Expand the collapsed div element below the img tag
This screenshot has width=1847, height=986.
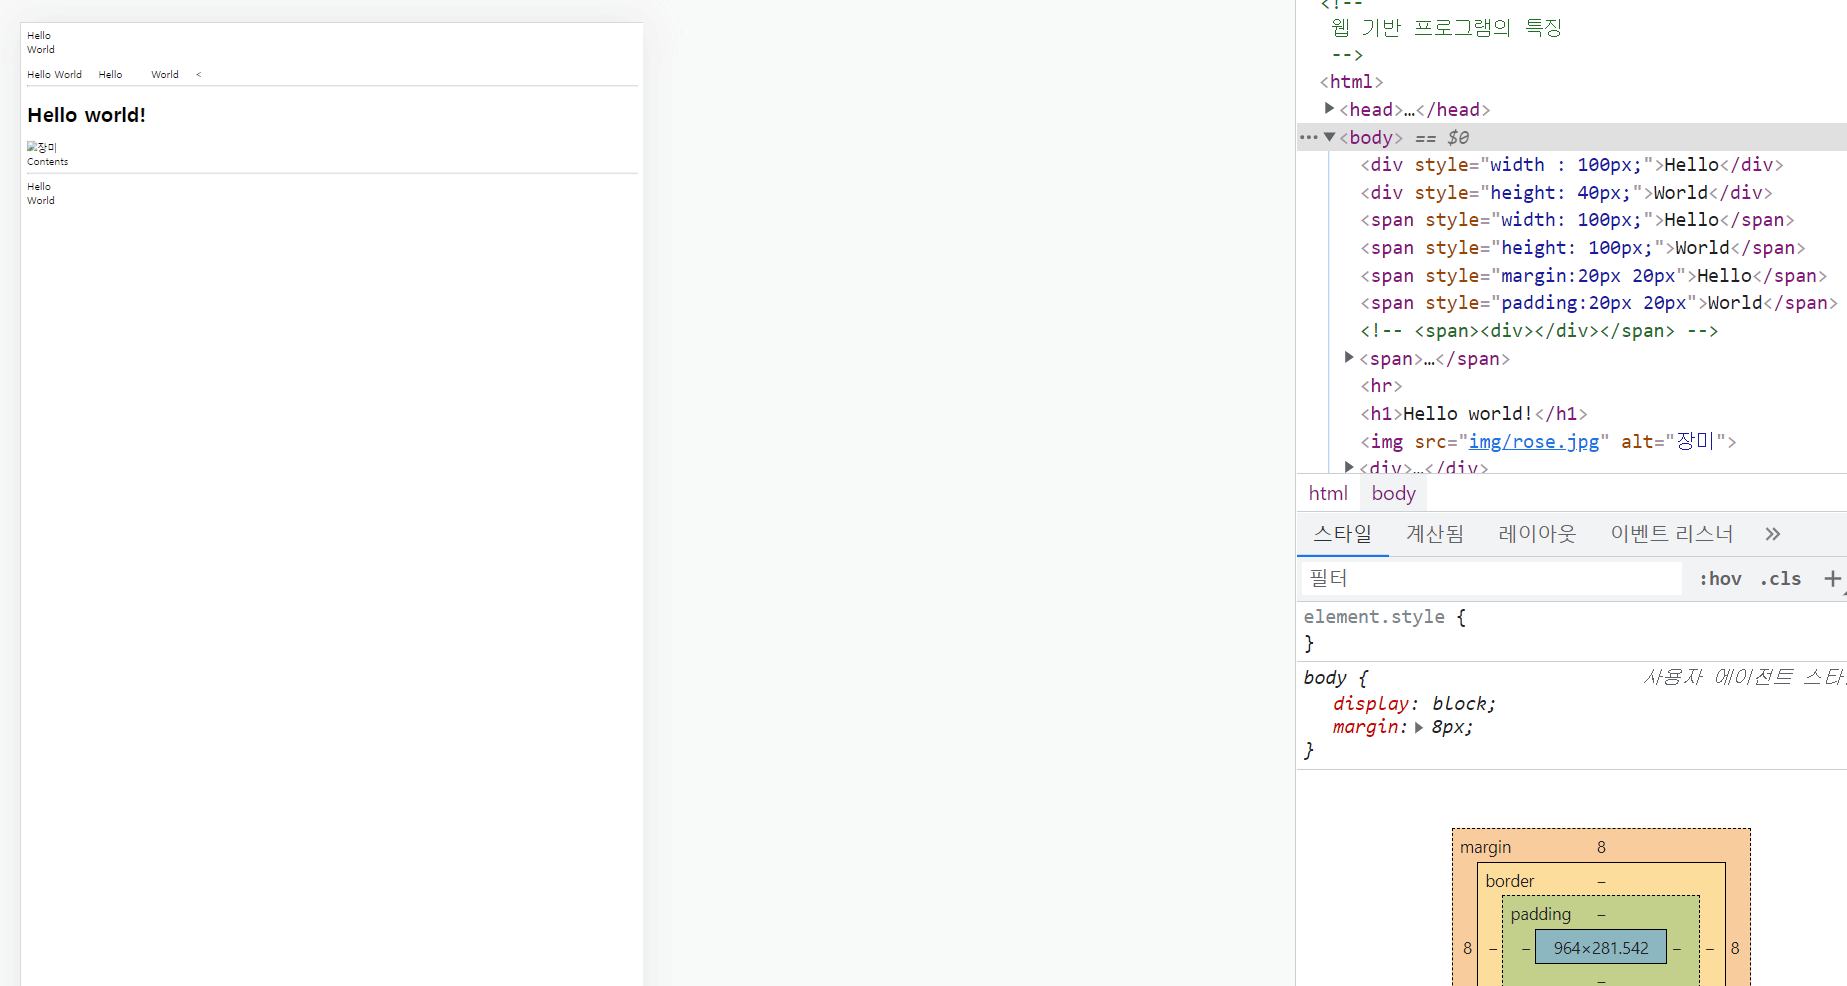pos(1349,466)
